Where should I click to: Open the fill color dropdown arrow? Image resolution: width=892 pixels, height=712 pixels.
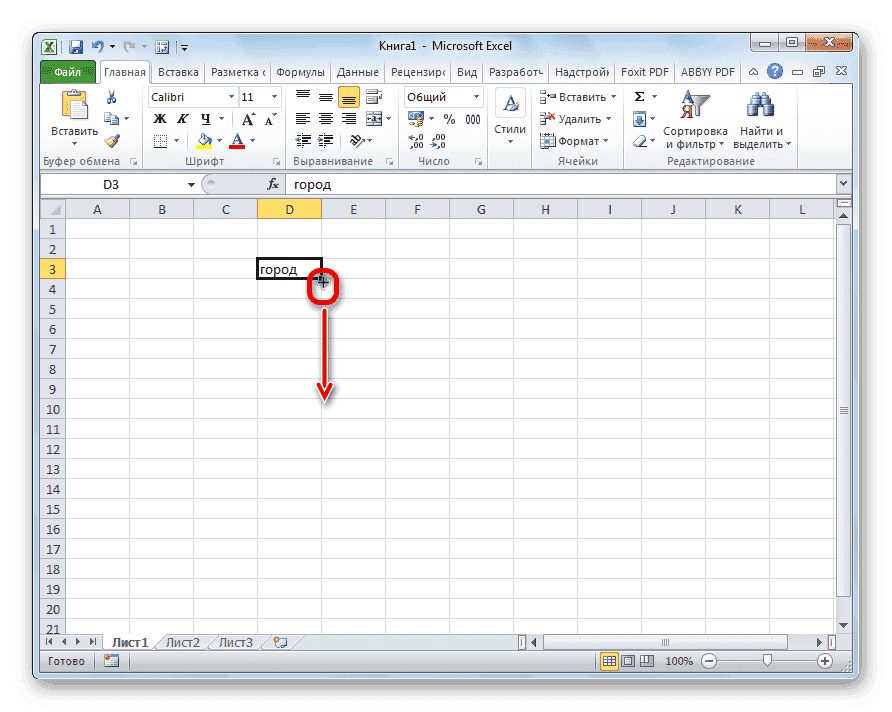click(x=220, y=140)
